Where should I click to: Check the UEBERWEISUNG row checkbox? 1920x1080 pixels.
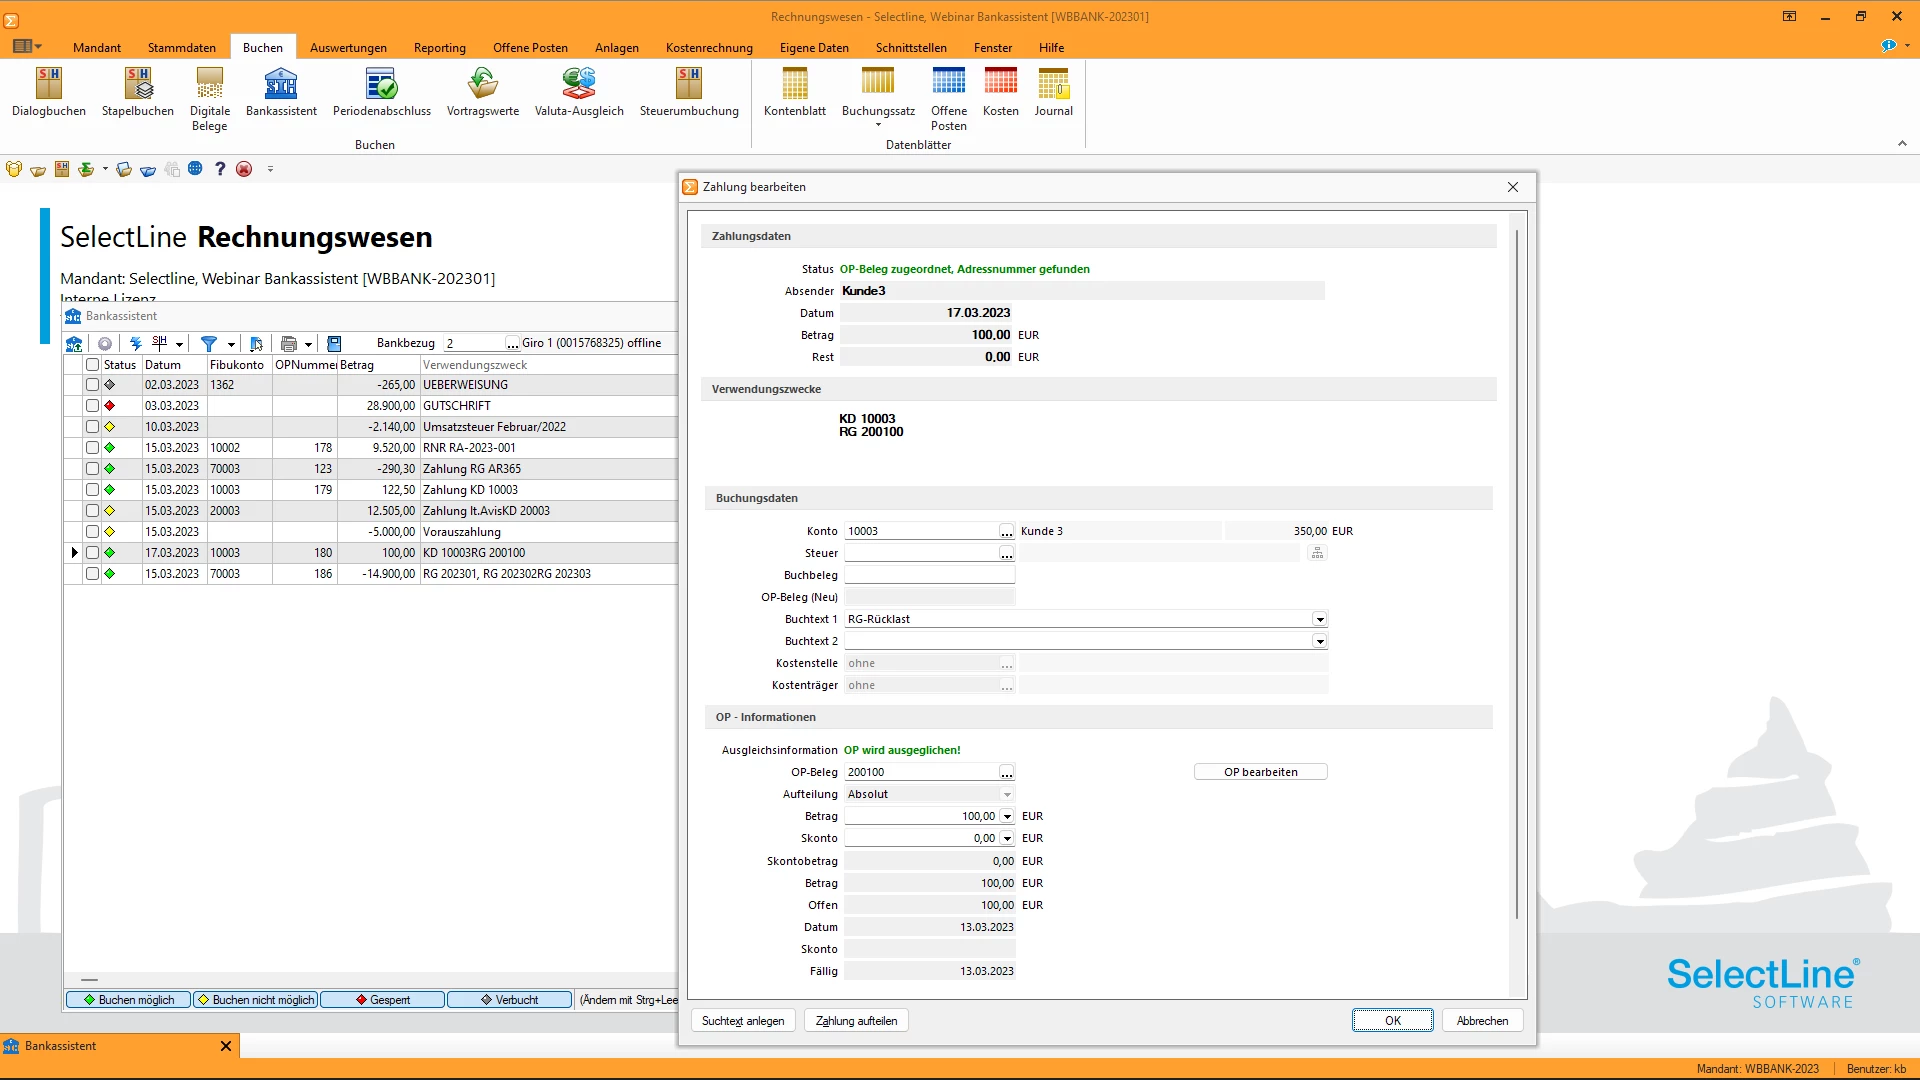pos(92,385)
